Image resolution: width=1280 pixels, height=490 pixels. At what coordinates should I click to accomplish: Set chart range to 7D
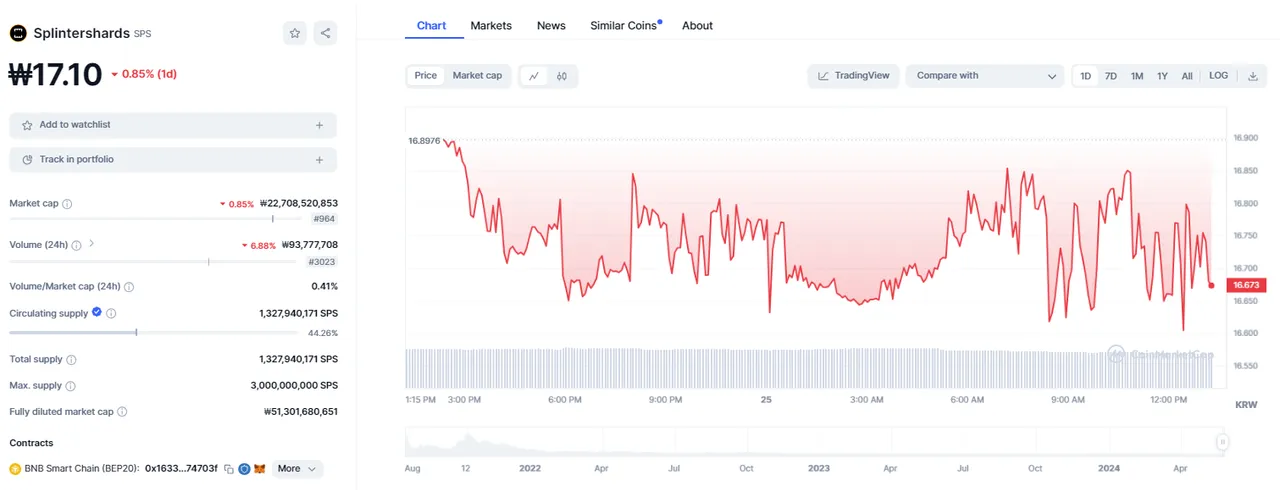[x=1111, y=76]
